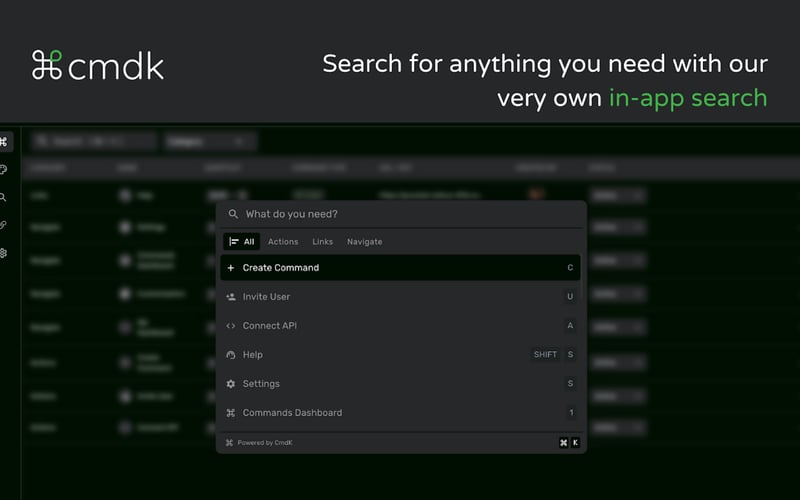800x500 pixels.
Task: Click the add-person icon beside Invite User
Action: pos(231,297)
